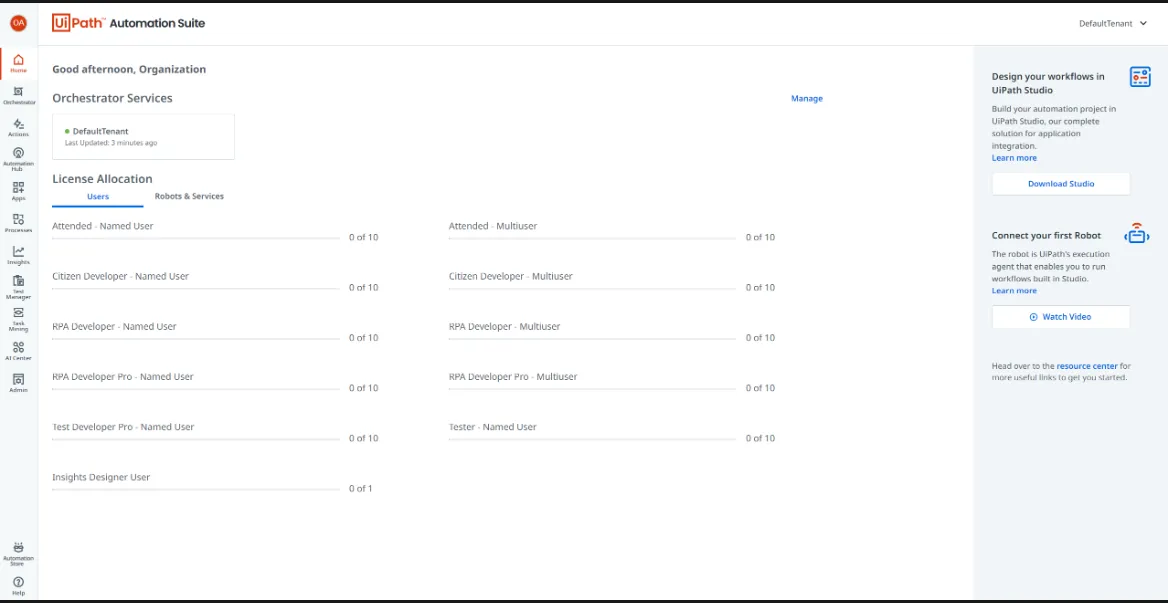Open Automation Store sidebar icon

pyautogui.click(x=19, y=554)
